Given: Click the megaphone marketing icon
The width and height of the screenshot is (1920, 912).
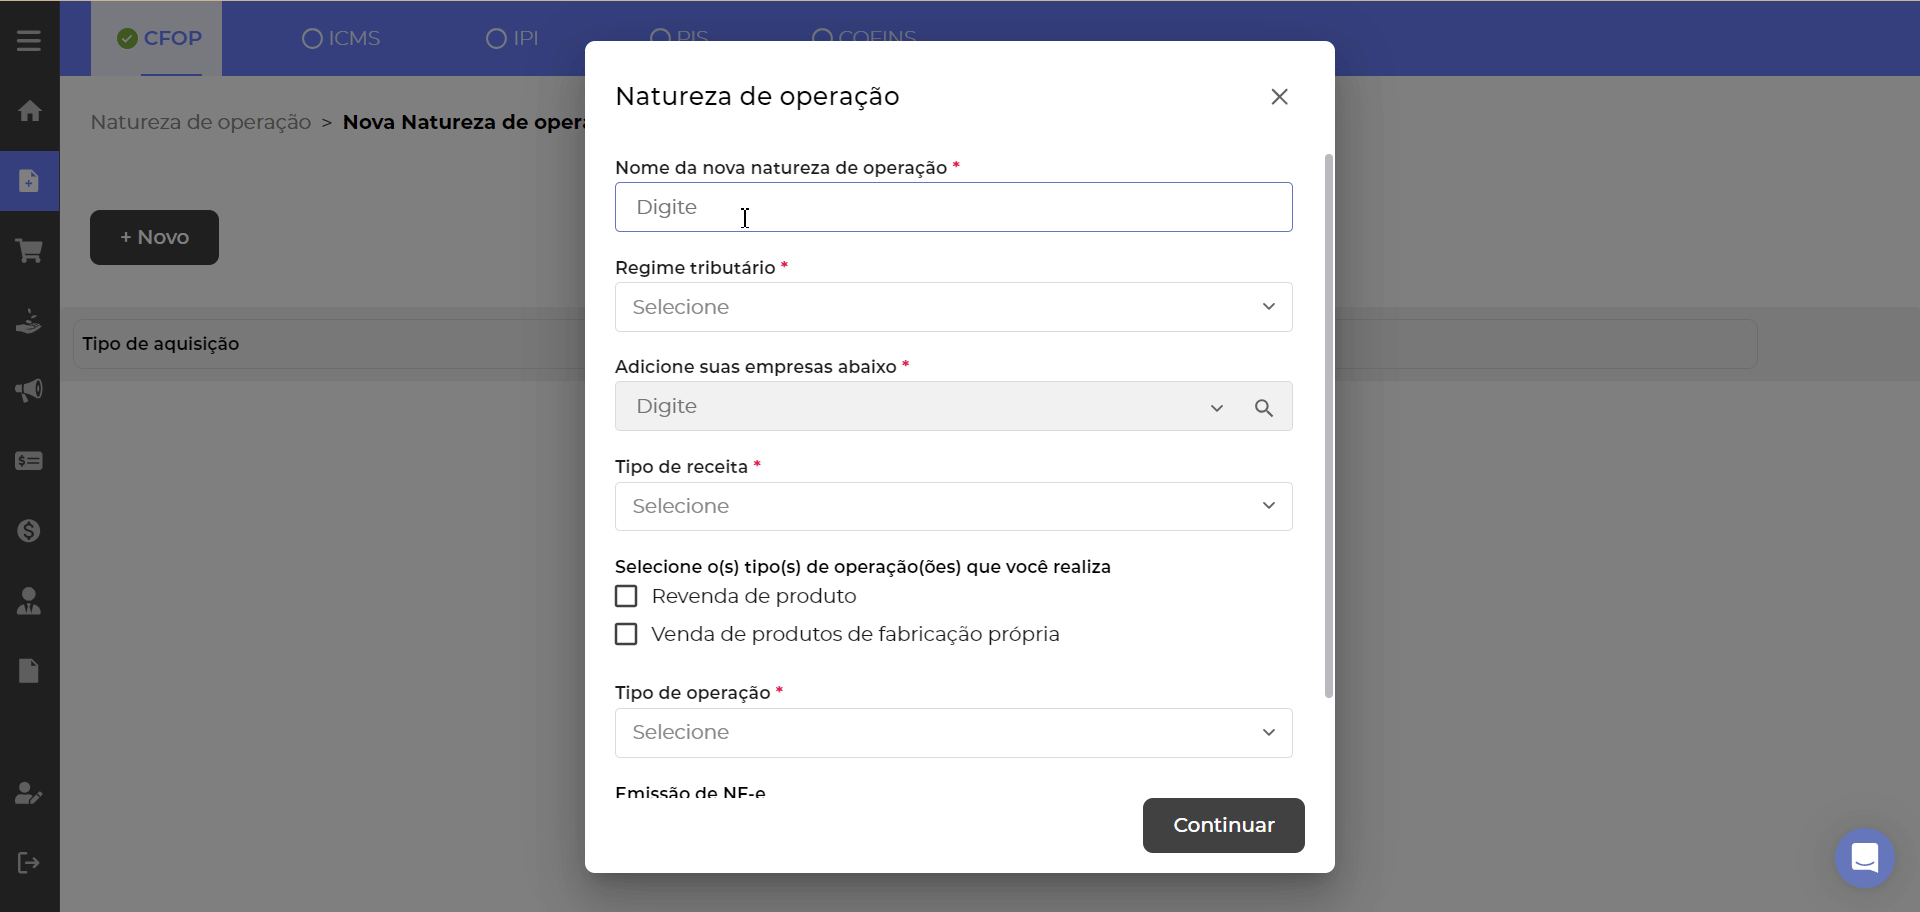Looking at the screenshot, I should pyautogui.click(x=29, y=391).
